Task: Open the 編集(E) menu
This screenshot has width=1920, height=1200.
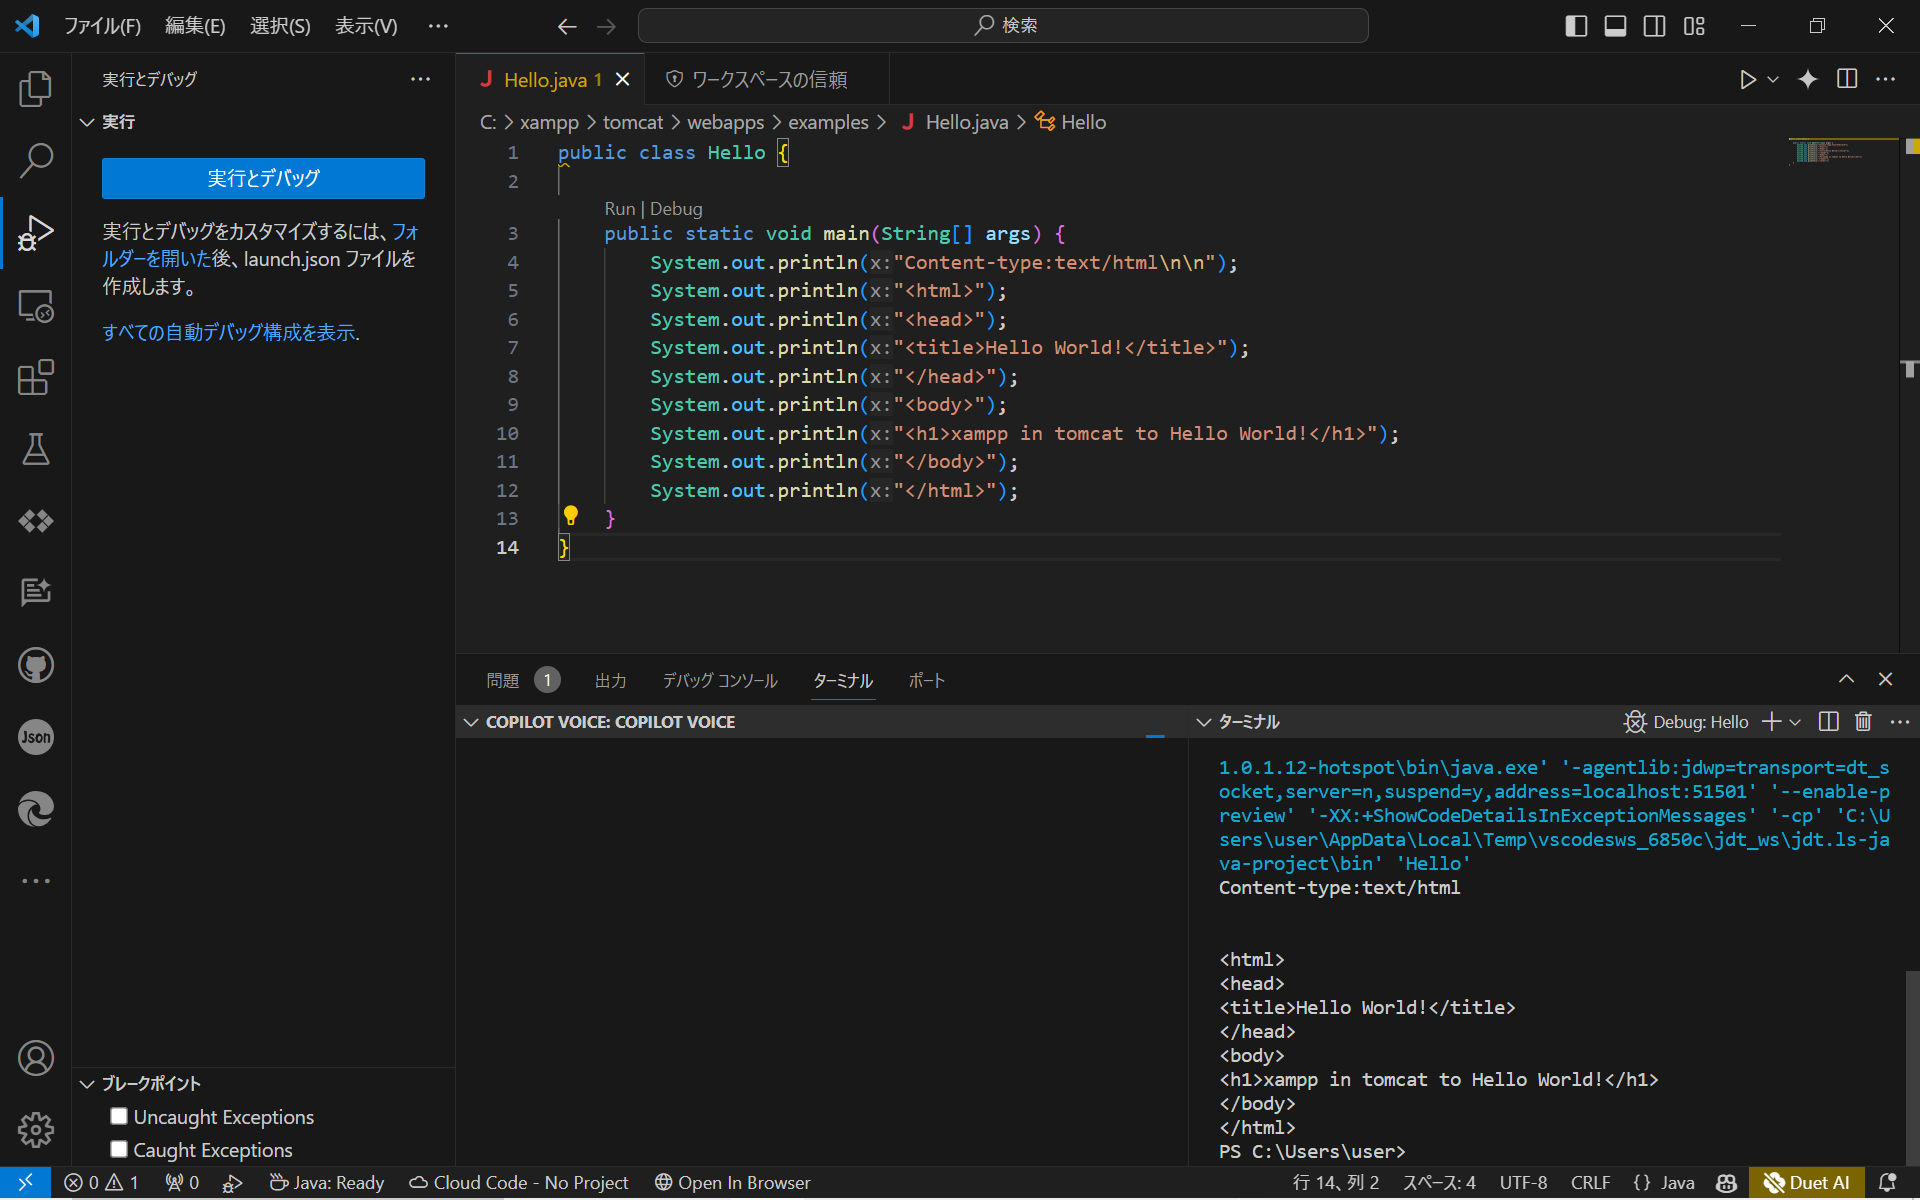Action: 195,26
